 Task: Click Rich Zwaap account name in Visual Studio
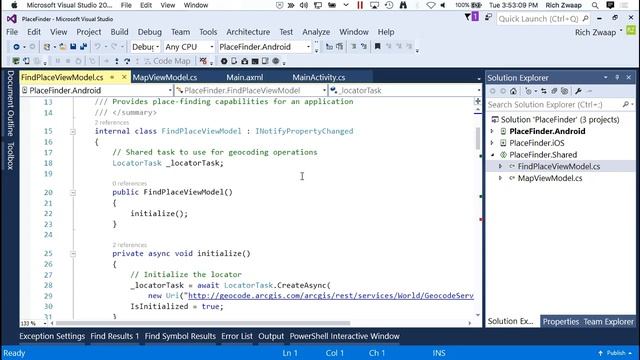coord(595,32)
